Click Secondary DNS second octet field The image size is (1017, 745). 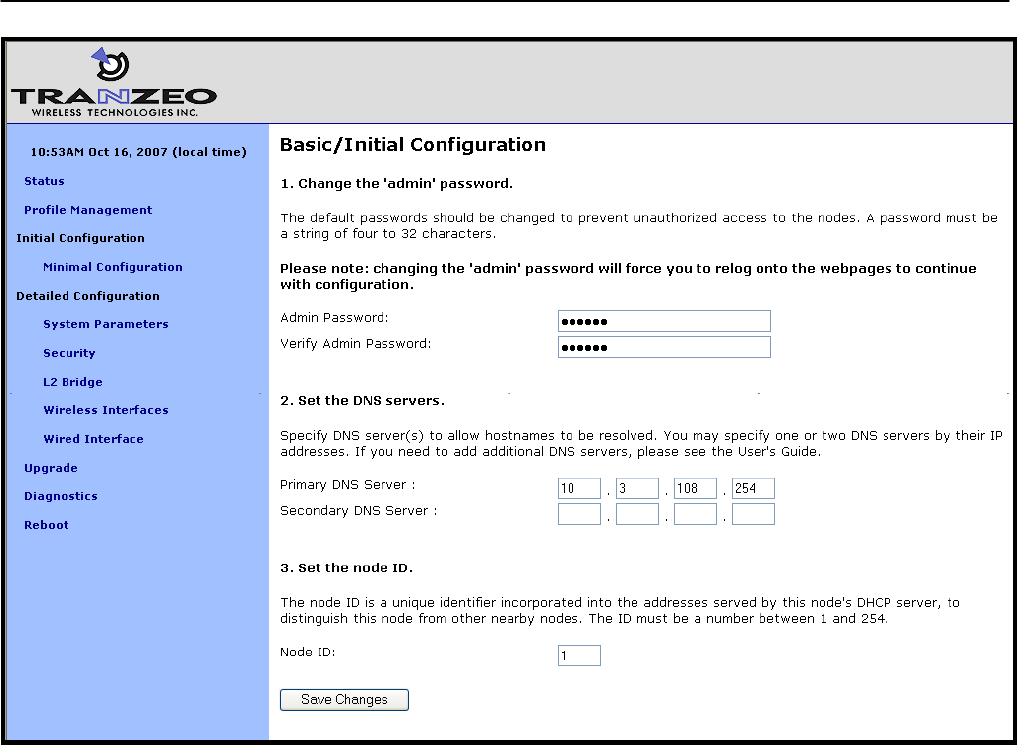pos(638,514)
